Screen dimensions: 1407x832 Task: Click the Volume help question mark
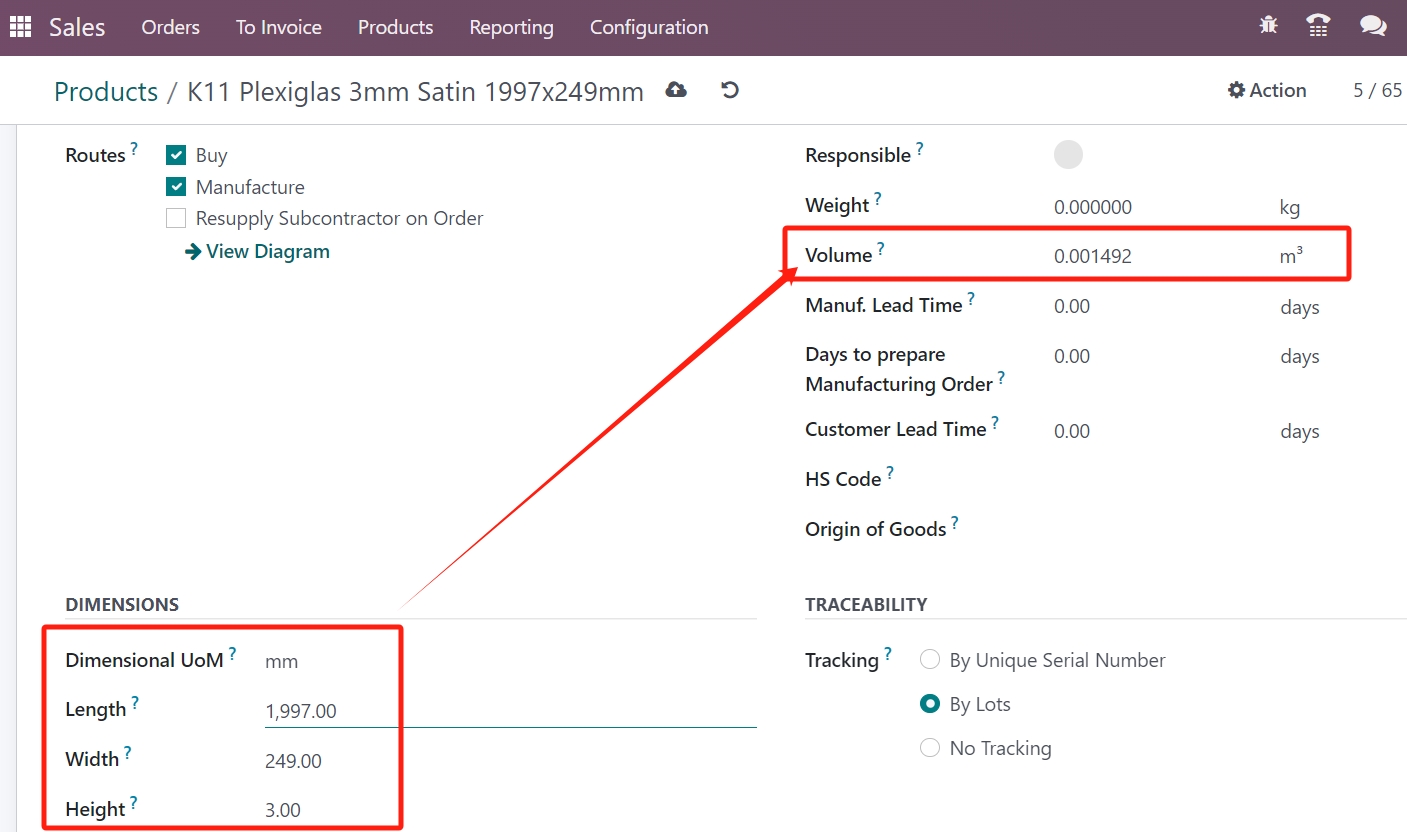pyautogui.click(x=881, y=247)
